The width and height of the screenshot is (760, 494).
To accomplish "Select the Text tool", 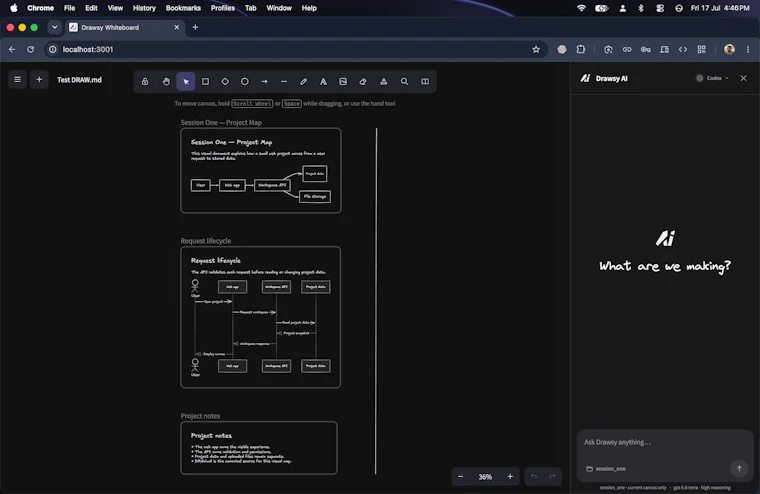I will pyautogui.click(x=323, y=81).
